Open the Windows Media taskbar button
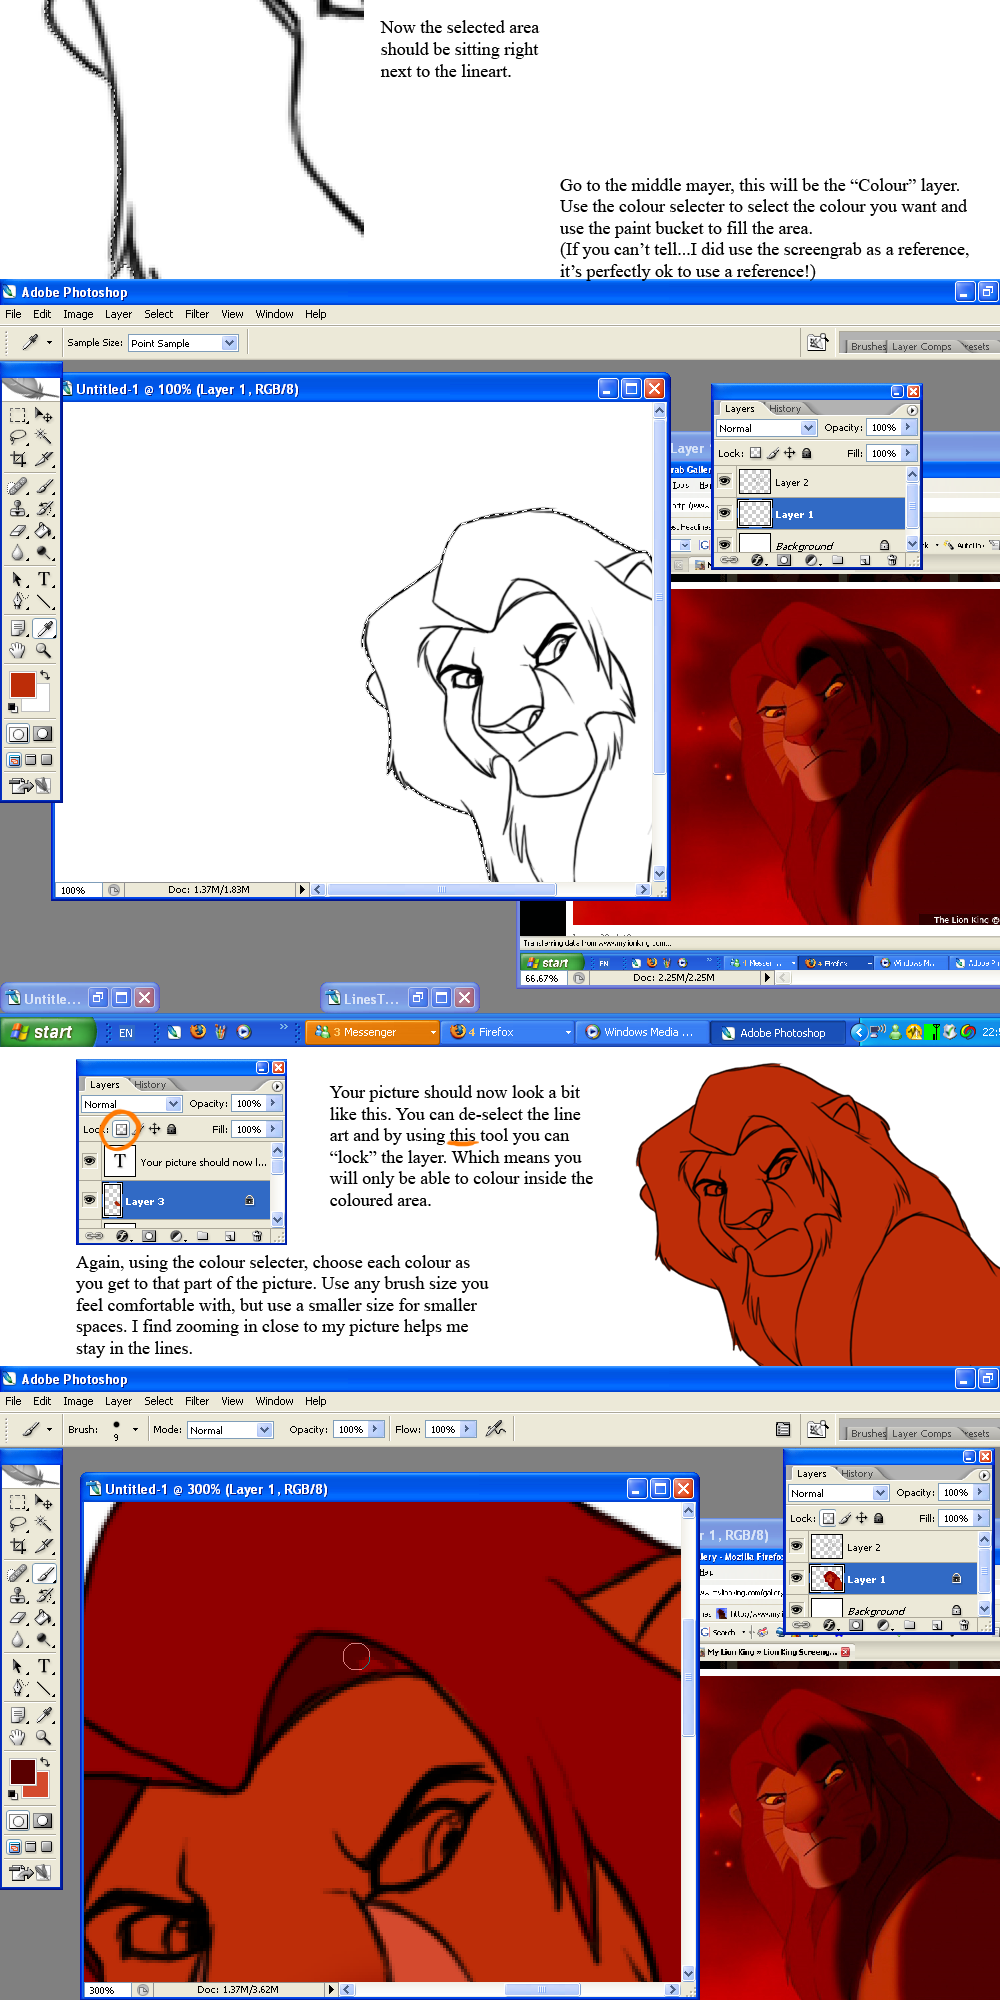The image size is (1000, 2000). pyautogui.click(x=643, y=1032)
